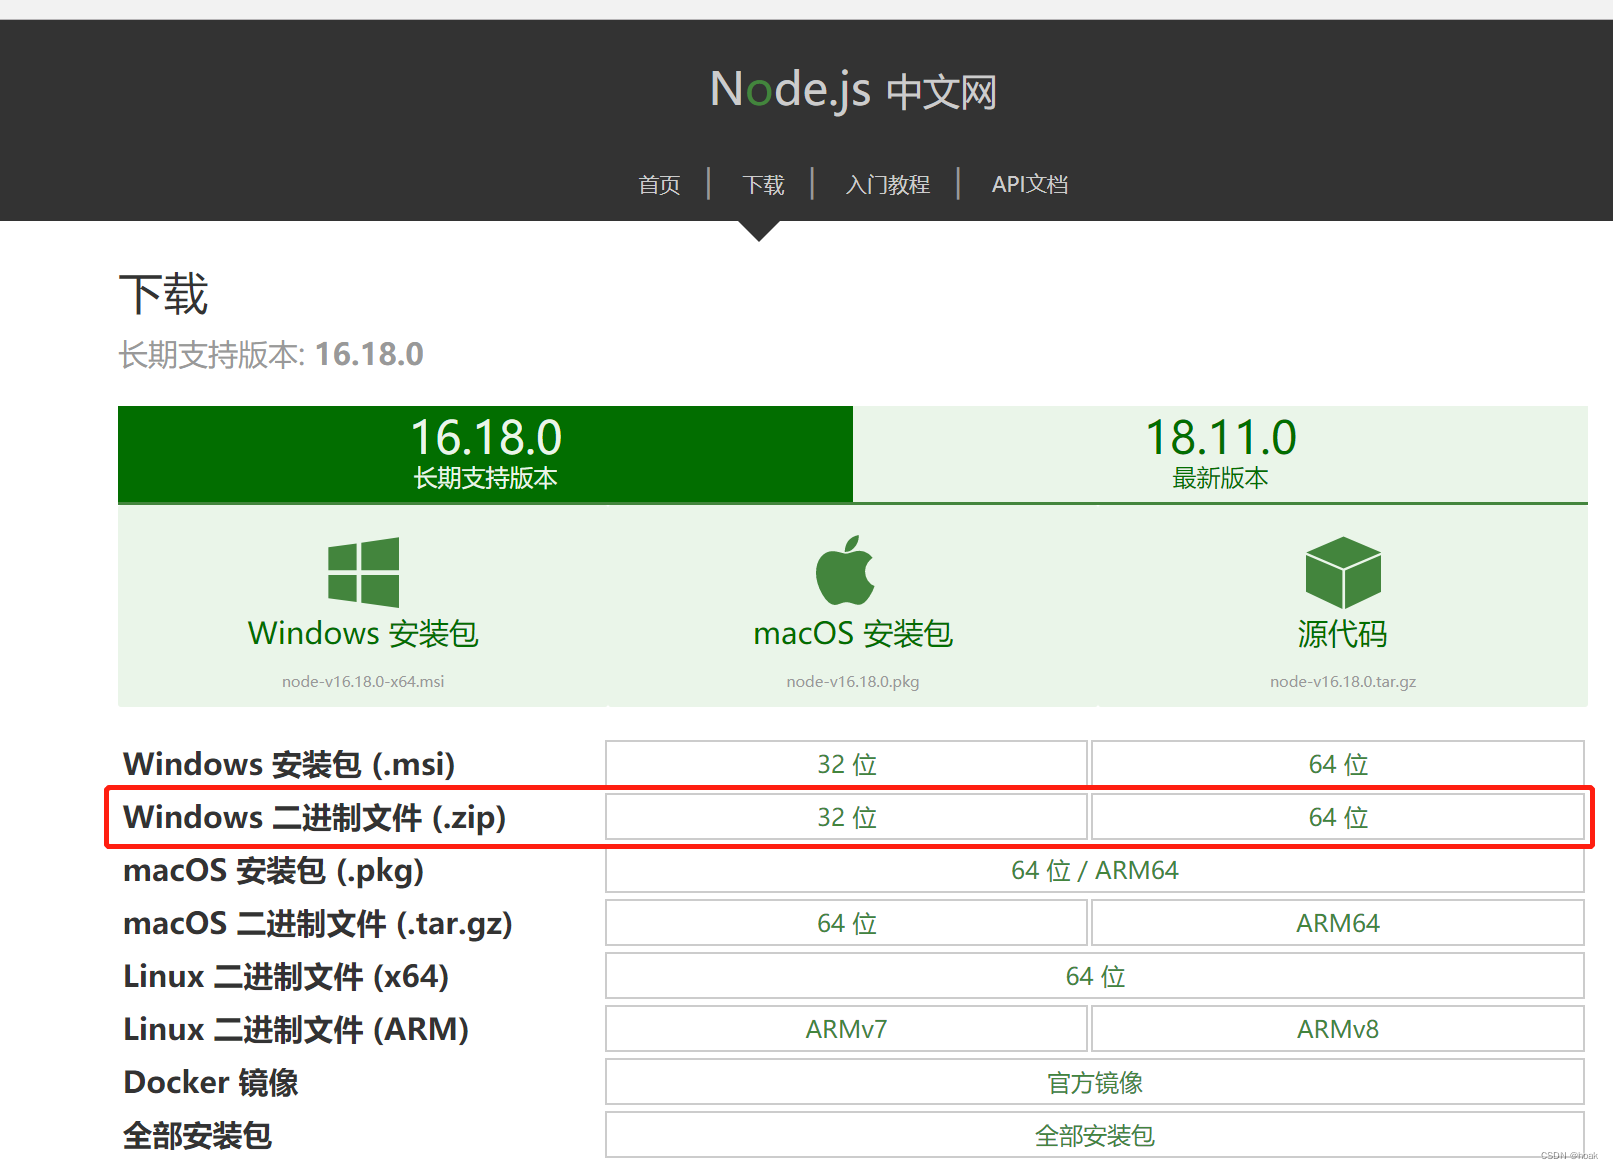Open the API文档 menu item
The width and height of the screenshot is (1613, 1169).
(1030, 185)
